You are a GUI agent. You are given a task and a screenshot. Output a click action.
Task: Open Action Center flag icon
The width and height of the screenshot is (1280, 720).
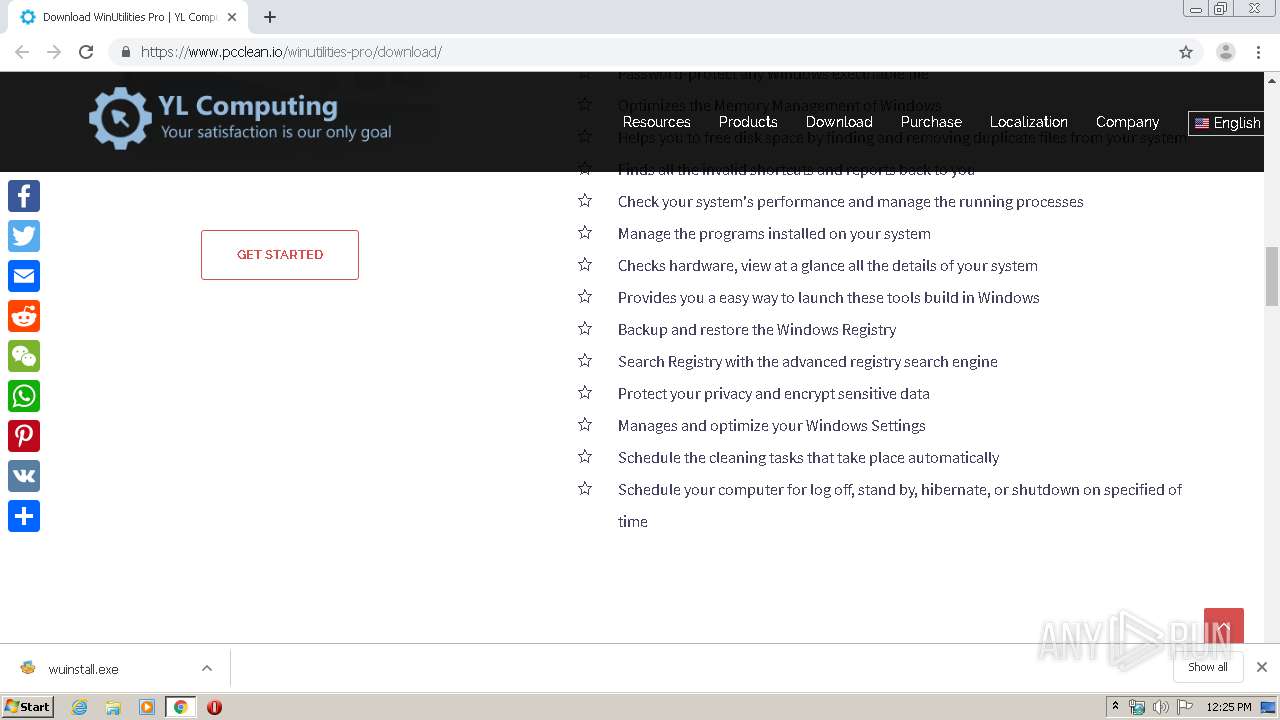1185,707
